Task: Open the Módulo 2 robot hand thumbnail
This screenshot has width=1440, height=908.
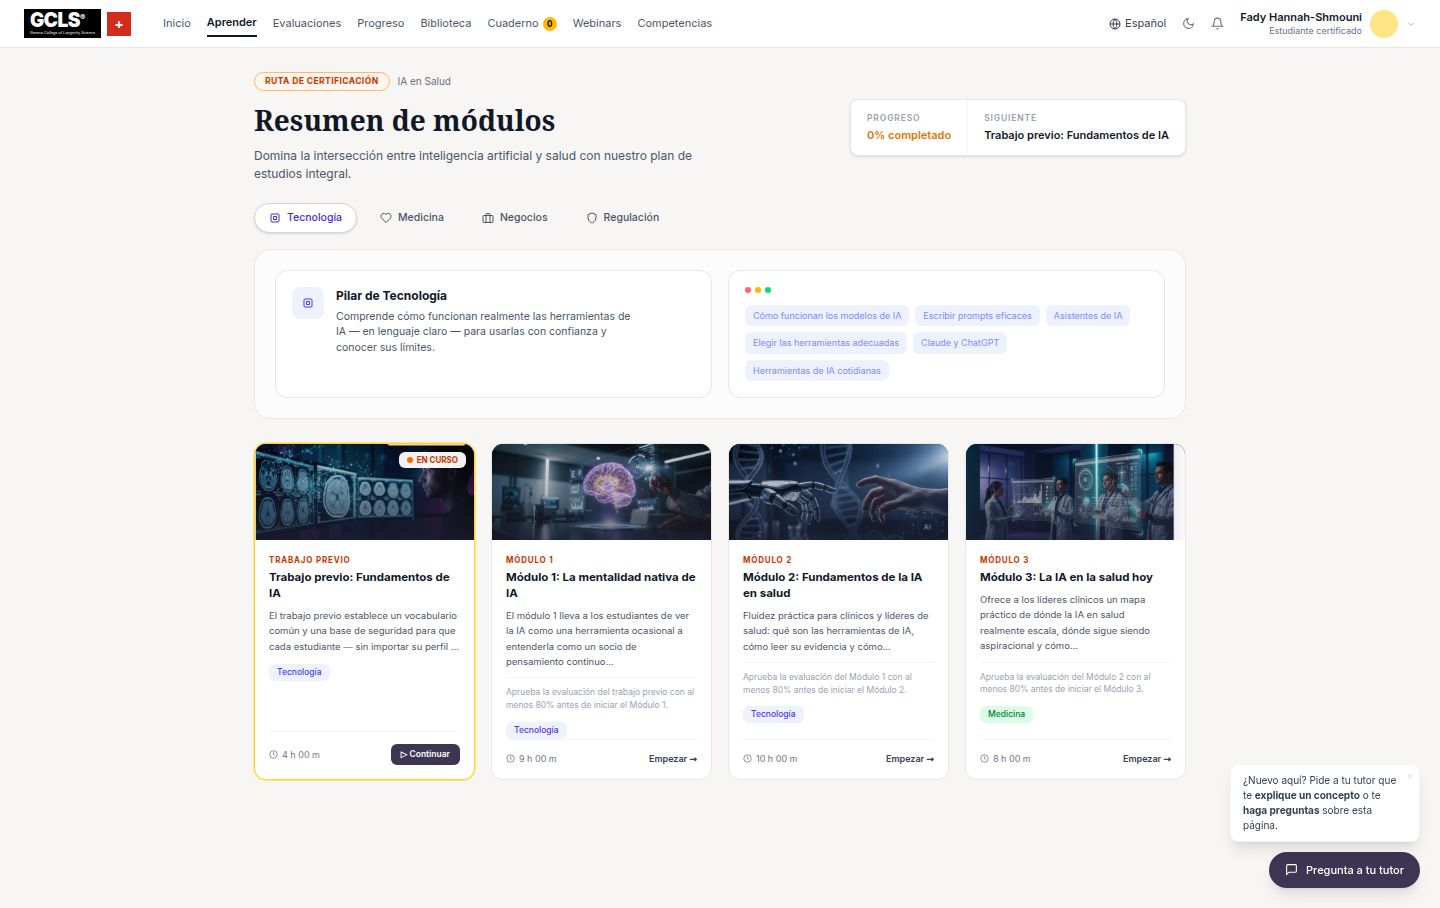Action: click(x=838, y=492)
